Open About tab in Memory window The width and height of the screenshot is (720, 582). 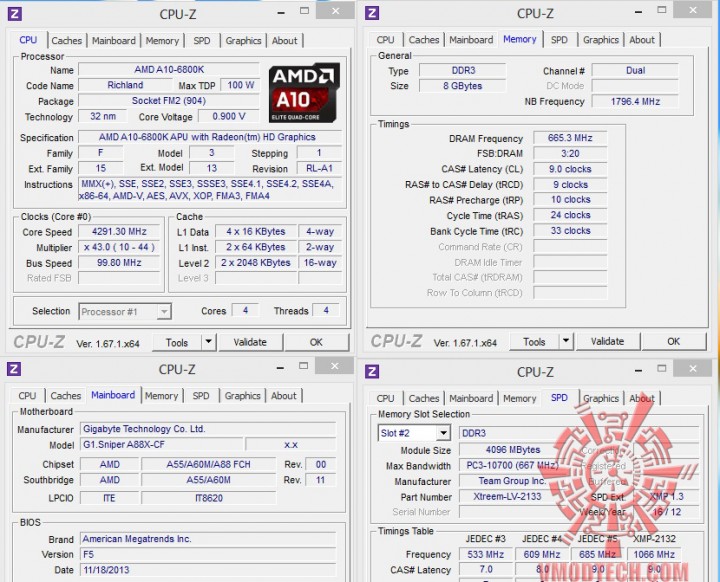click(641, 40)
